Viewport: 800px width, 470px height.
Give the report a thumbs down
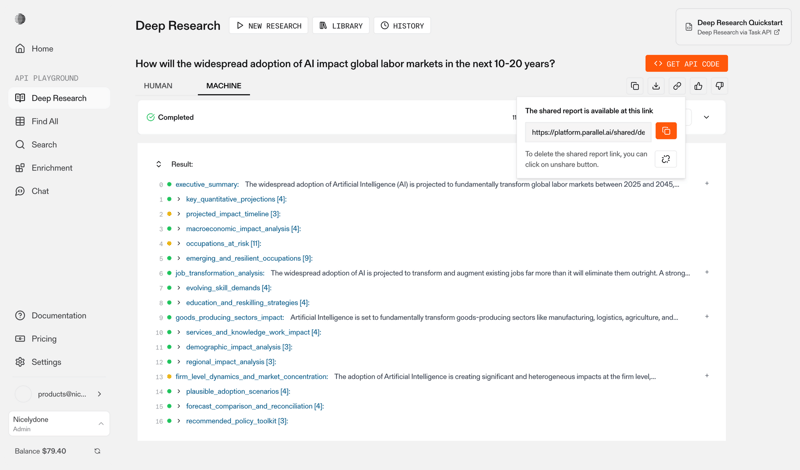coord(719,86)
